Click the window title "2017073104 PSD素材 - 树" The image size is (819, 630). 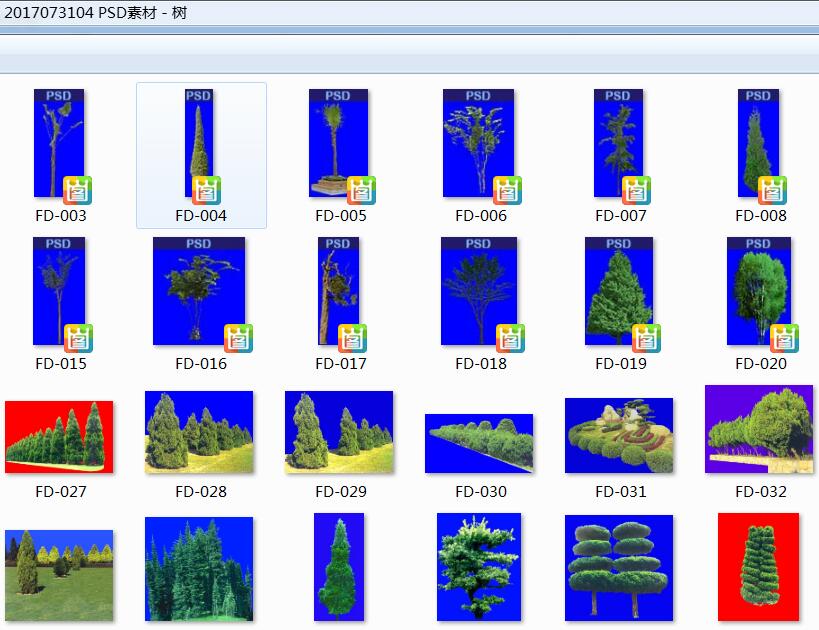coord(96,13)
